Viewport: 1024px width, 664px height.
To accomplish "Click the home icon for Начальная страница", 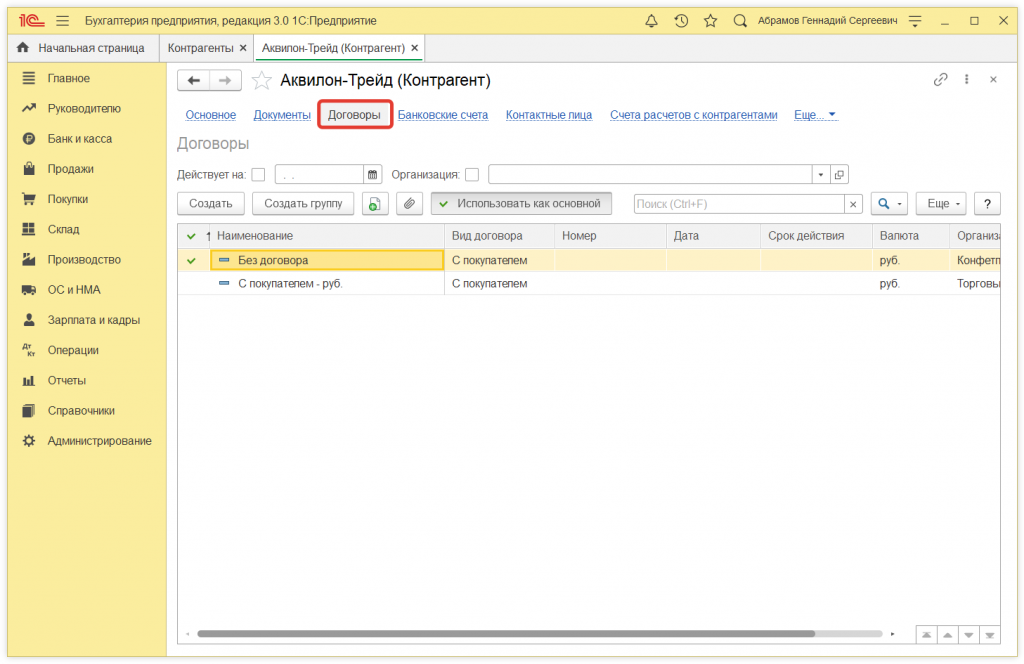I will tap(23, 47).
